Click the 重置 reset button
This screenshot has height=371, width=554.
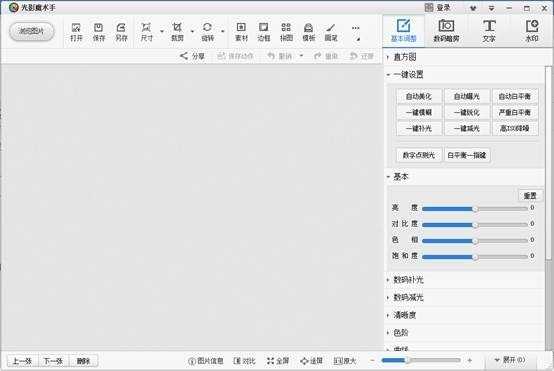pos(530,195)
